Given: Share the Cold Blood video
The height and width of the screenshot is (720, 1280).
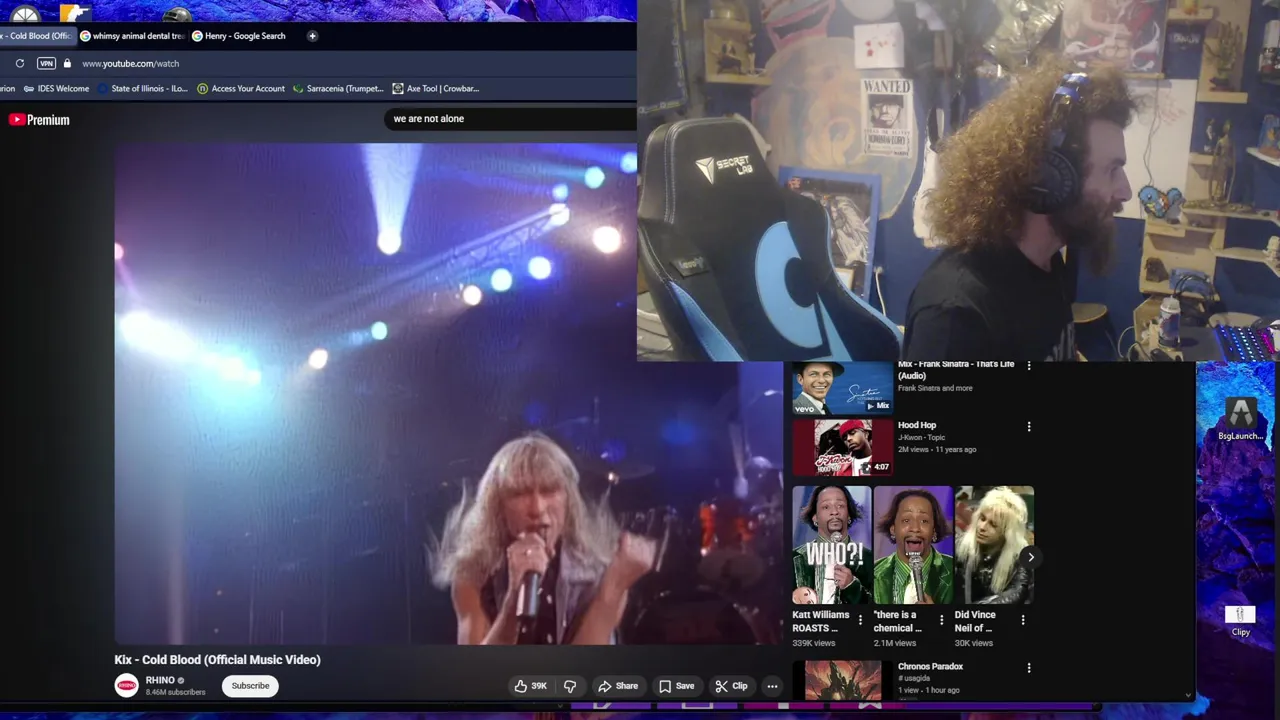Looking at the screenshot, I should click(617, 686).
